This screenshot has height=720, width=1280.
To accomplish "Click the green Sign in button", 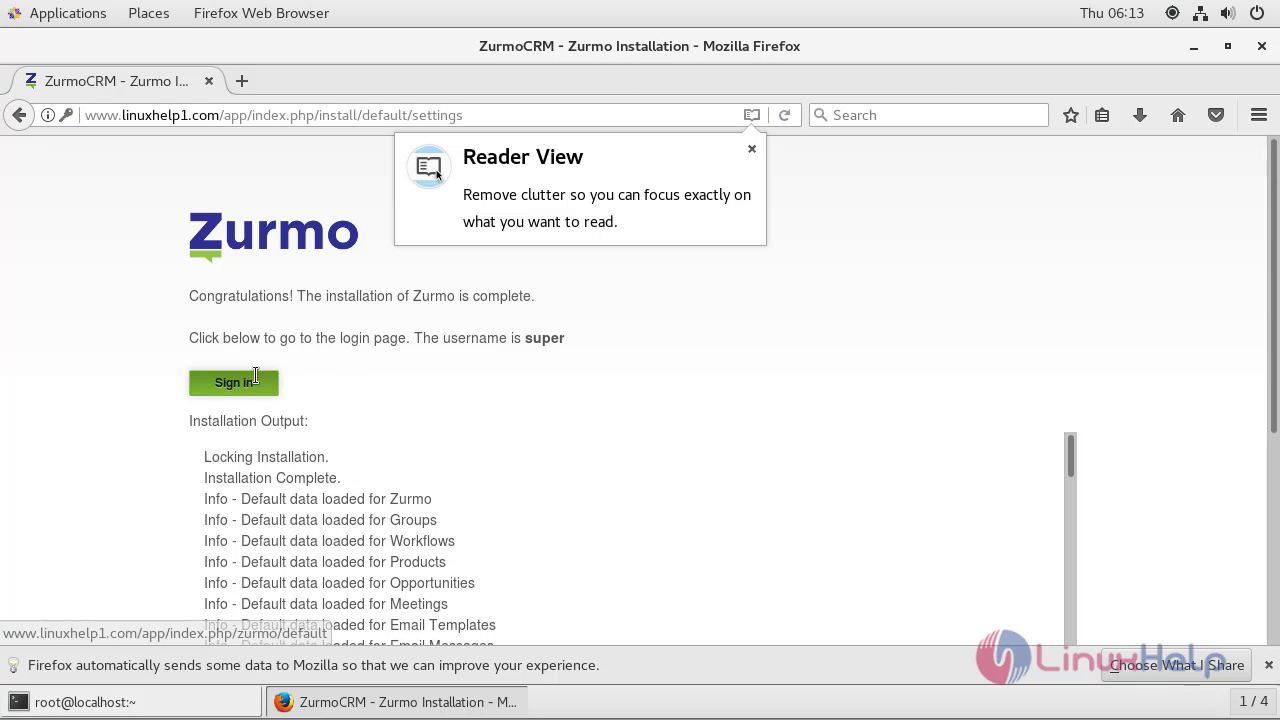I will 234,383.
